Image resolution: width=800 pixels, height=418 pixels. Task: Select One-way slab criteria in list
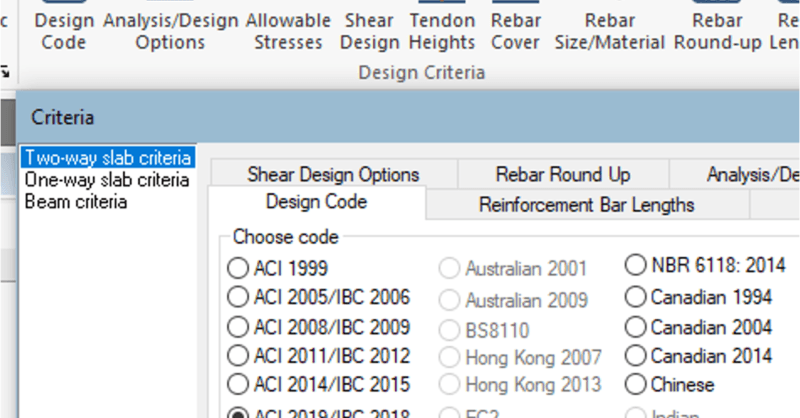pos(106,180)
